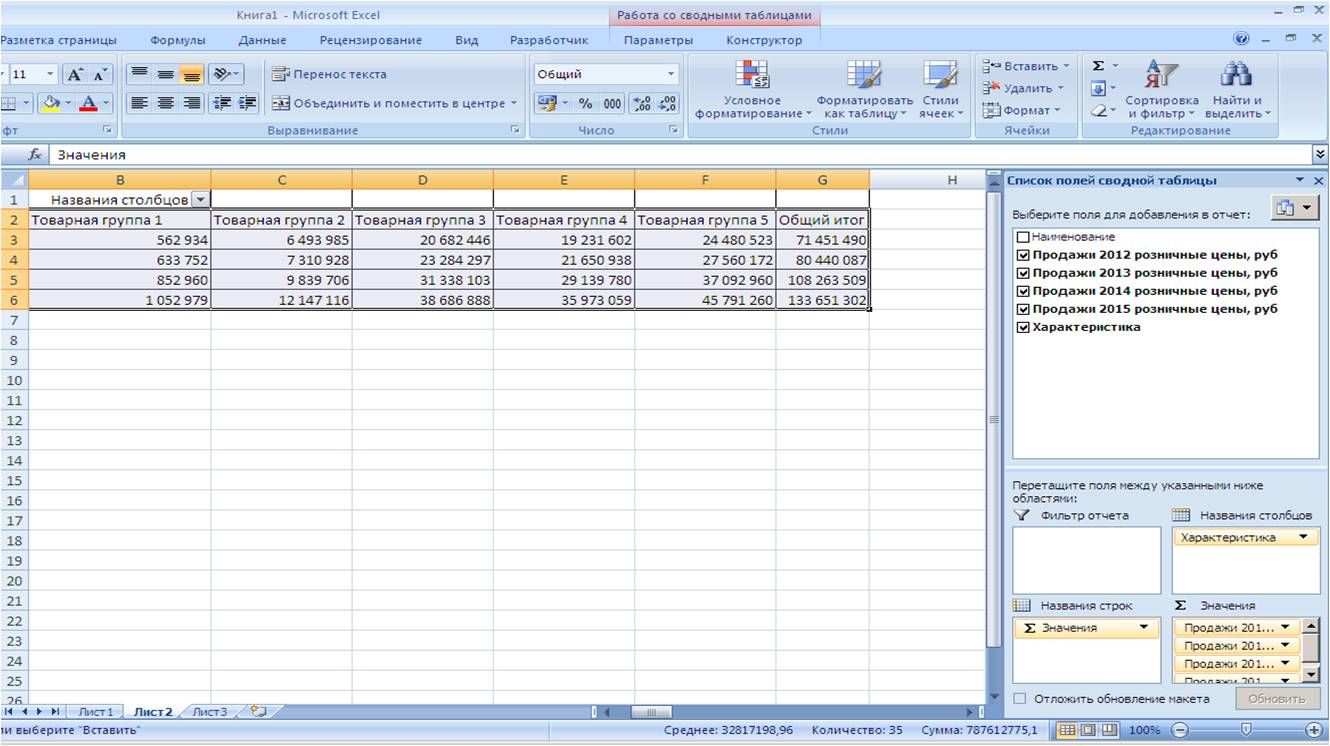Open the Конструктор ribbon tab

tap(763, 40)
